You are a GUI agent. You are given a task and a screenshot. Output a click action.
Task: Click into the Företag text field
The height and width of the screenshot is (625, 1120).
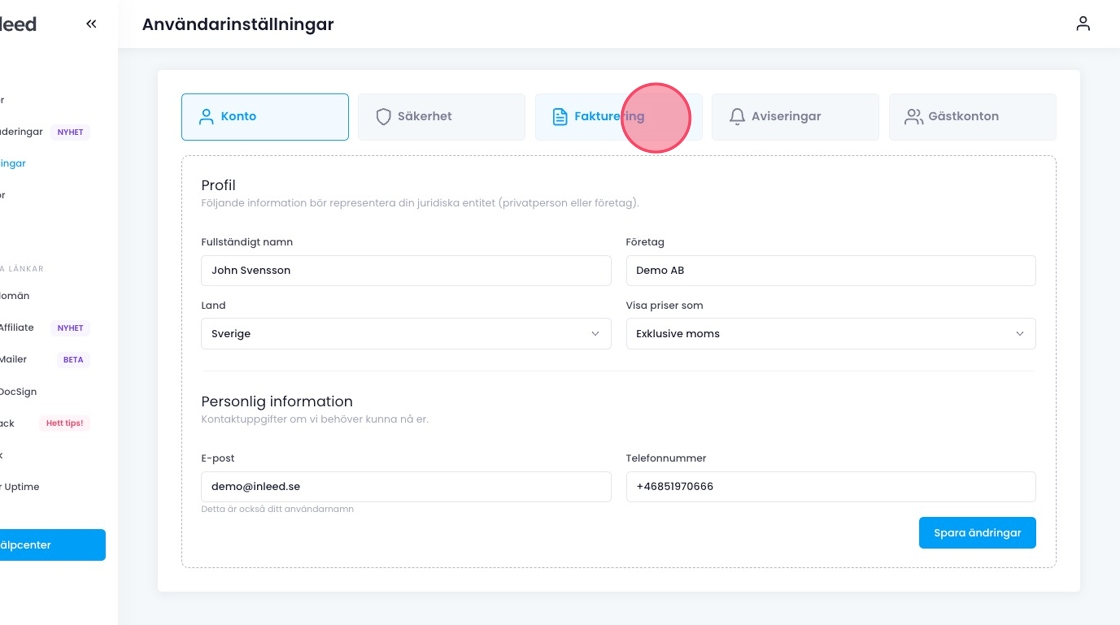830,270
